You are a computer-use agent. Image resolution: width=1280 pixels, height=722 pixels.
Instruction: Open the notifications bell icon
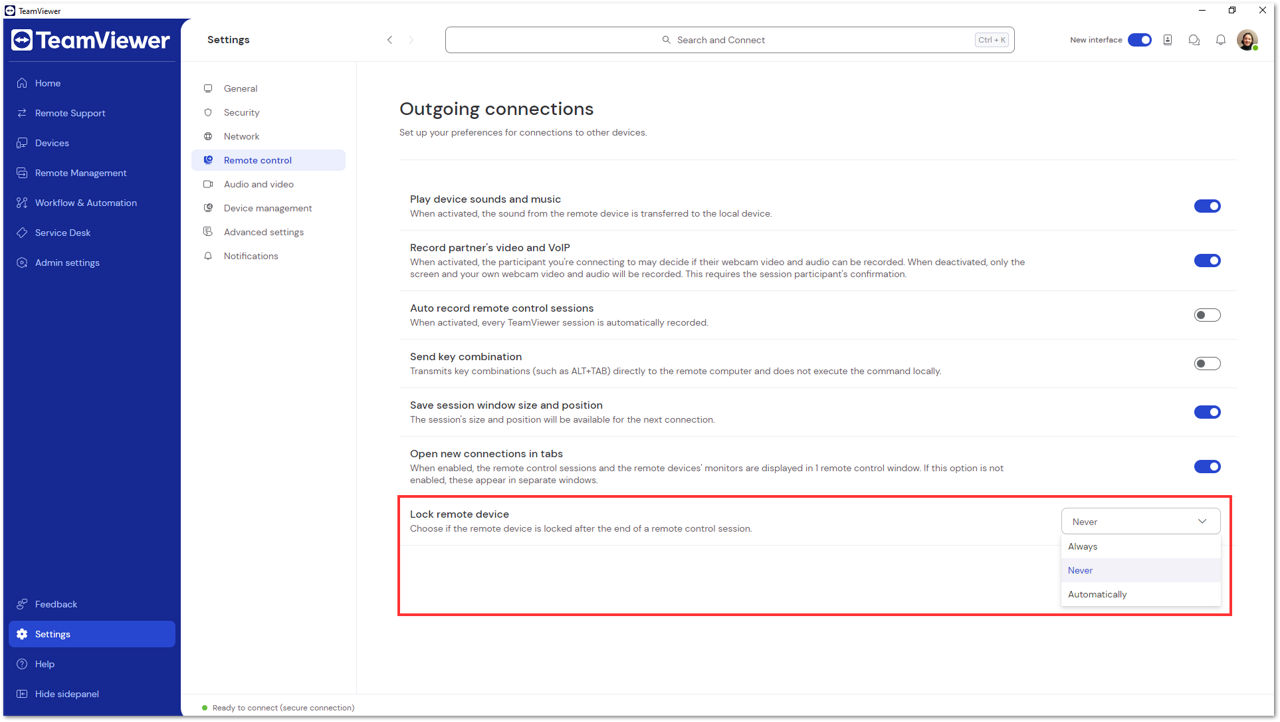pos(1220,40)
